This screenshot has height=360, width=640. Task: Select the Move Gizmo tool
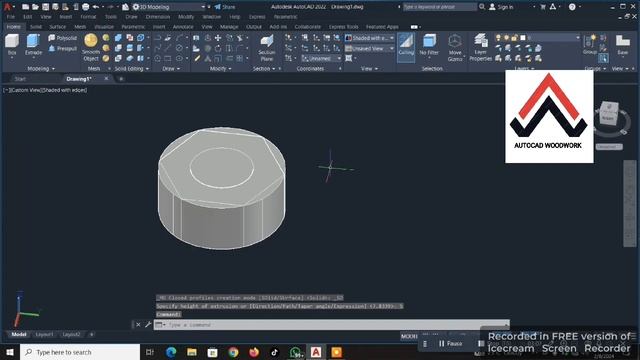[x=455, y=48]
